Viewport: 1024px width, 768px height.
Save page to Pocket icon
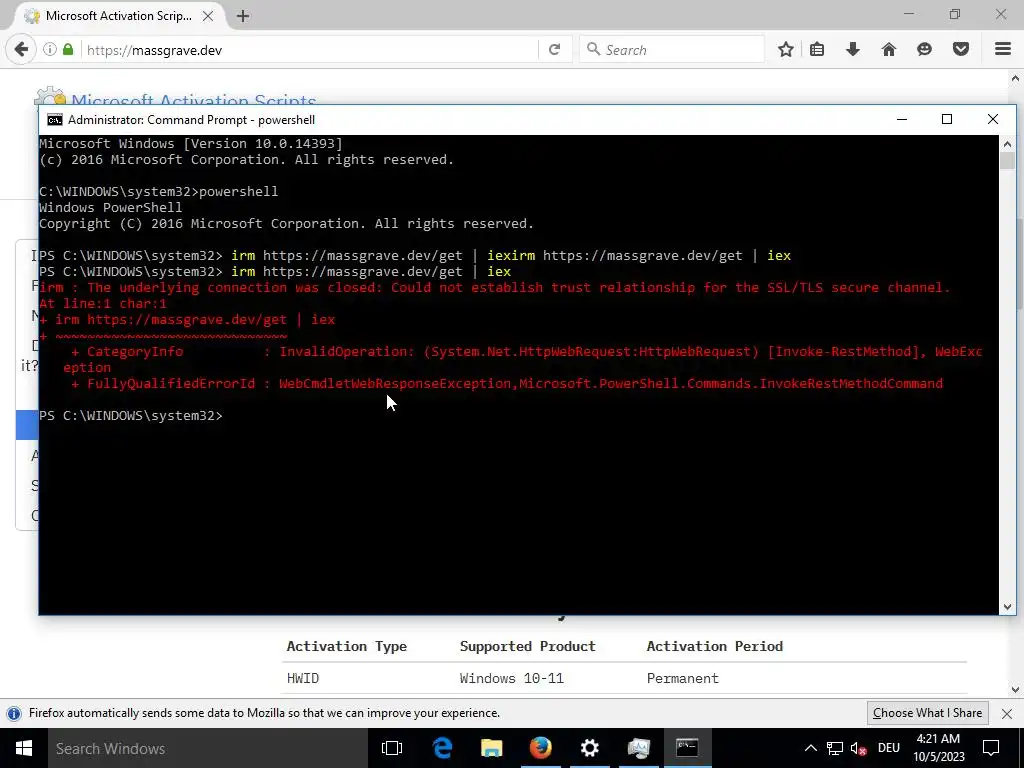(x=961, y=50)
